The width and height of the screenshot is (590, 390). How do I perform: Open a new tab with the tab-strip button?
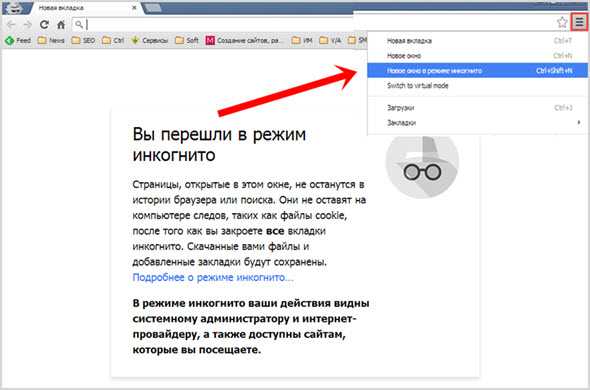154,8
